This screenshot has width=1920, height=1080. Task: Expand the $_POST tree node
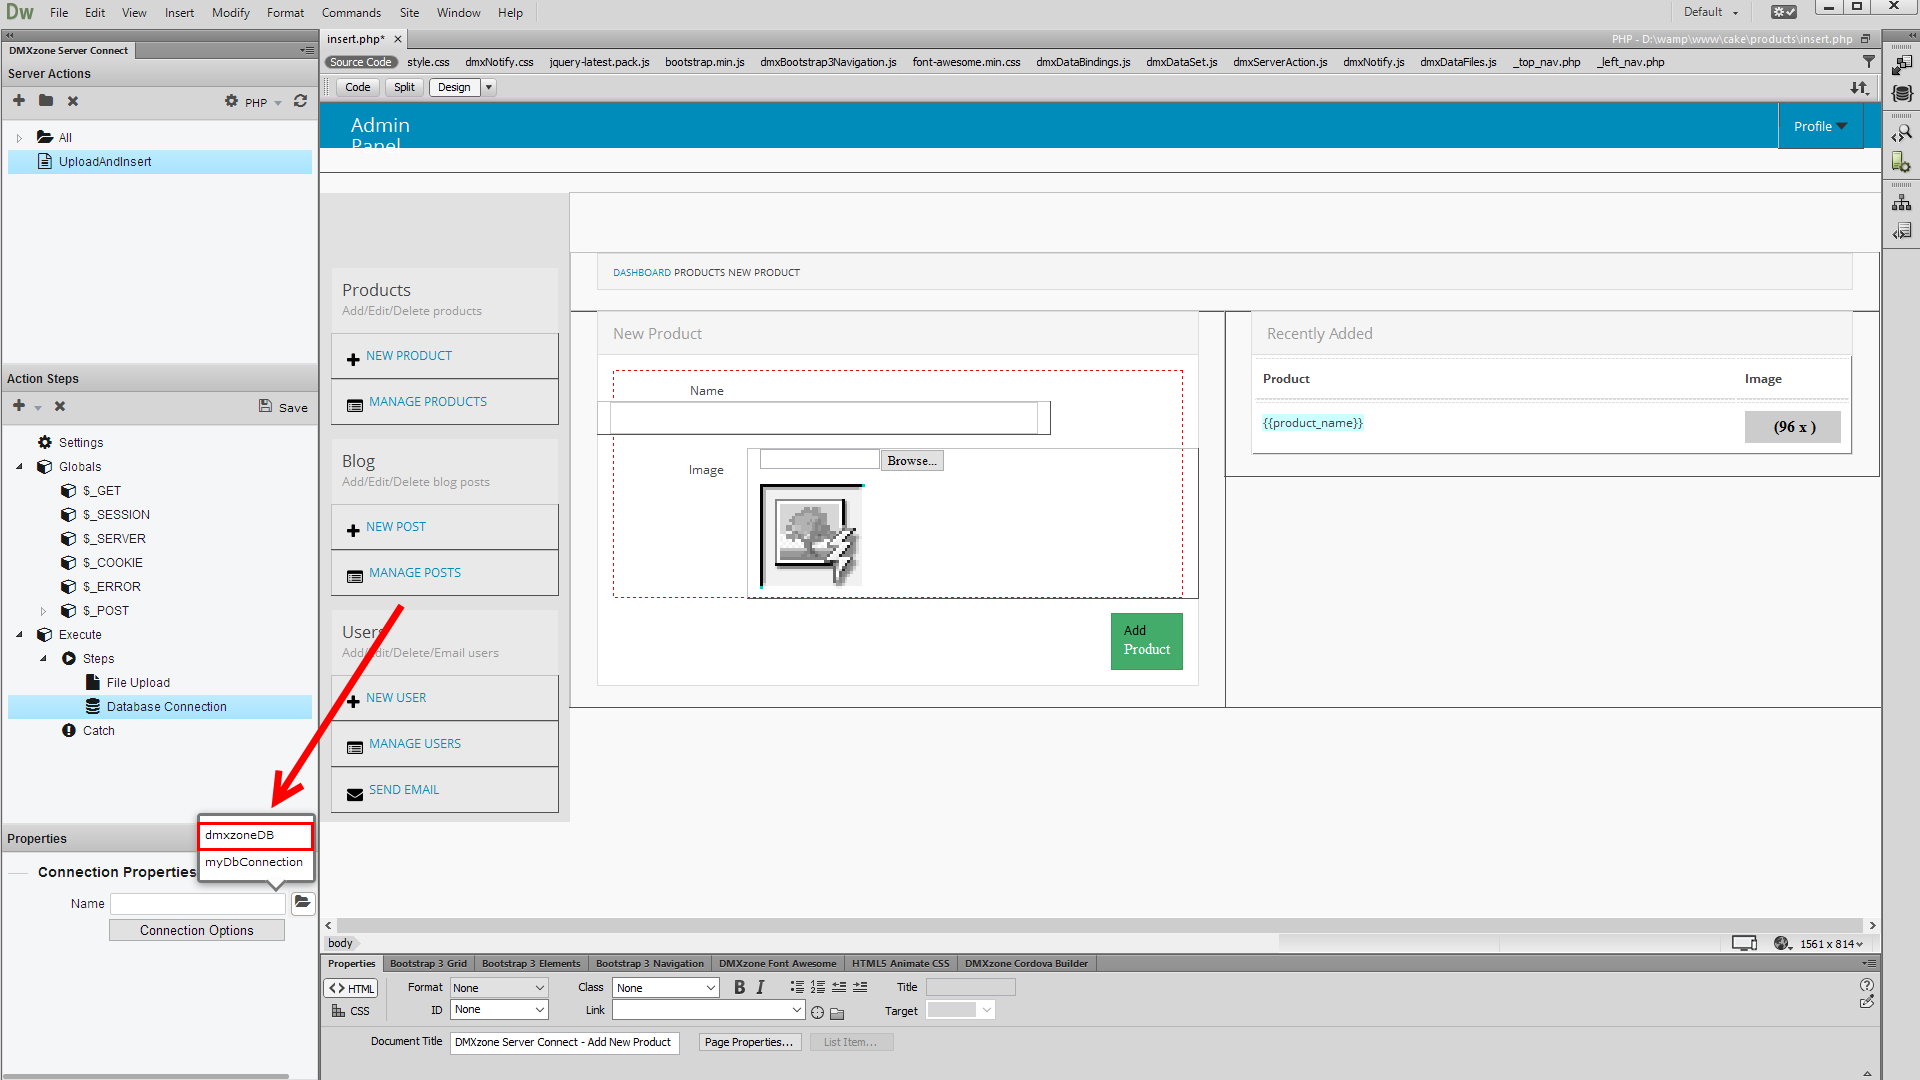click(x=43, y=611)
